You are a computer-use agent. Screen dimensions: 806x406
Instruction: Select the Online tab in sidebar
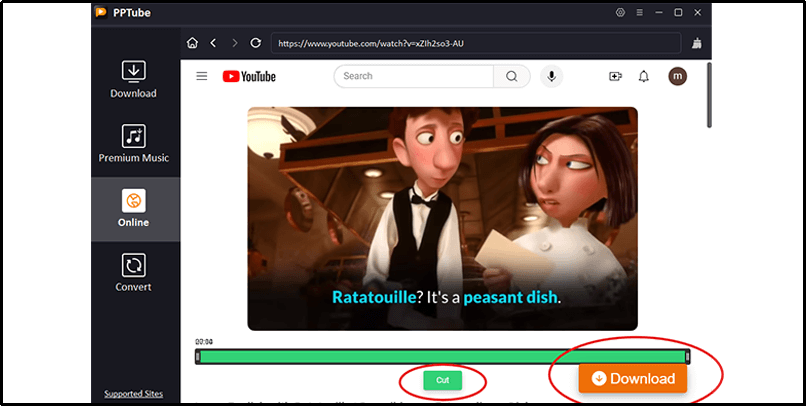(x=134, y=209)
